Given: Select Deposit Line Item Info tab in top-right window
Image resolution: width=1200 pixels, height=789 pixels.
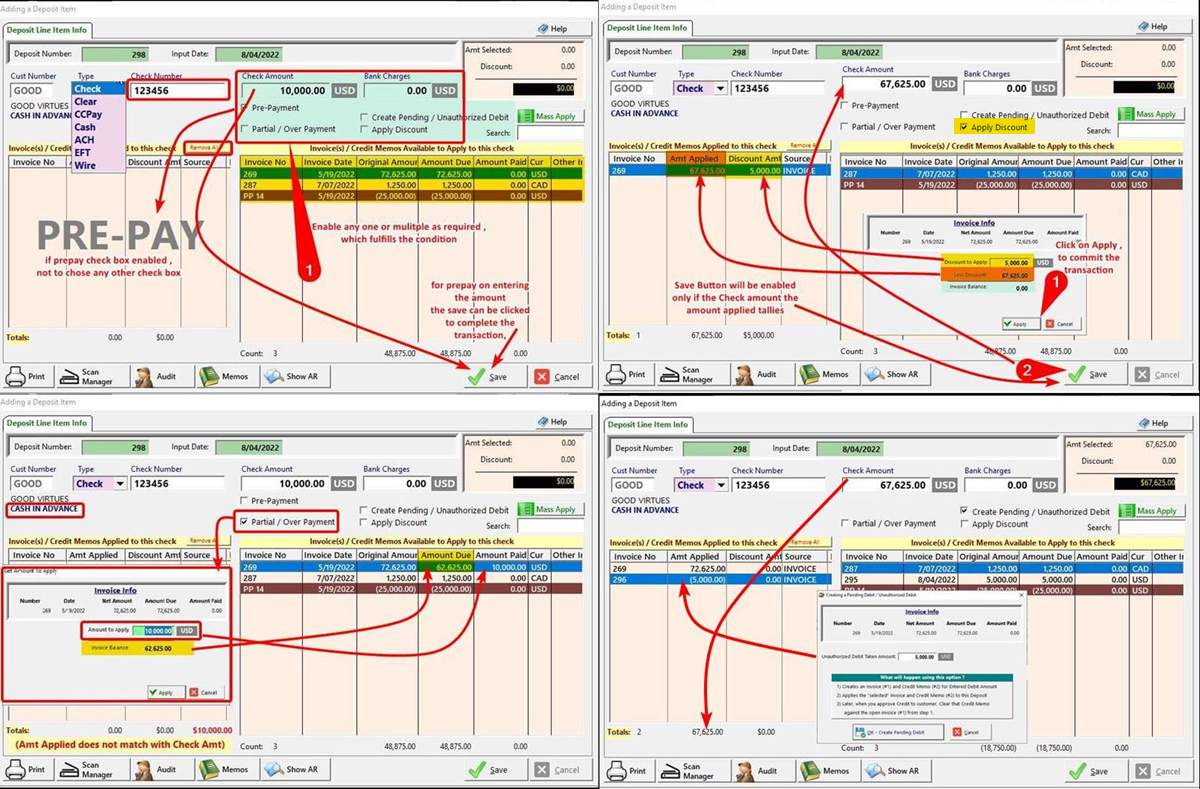Looking at the screenshot, I should coord(648,28).
